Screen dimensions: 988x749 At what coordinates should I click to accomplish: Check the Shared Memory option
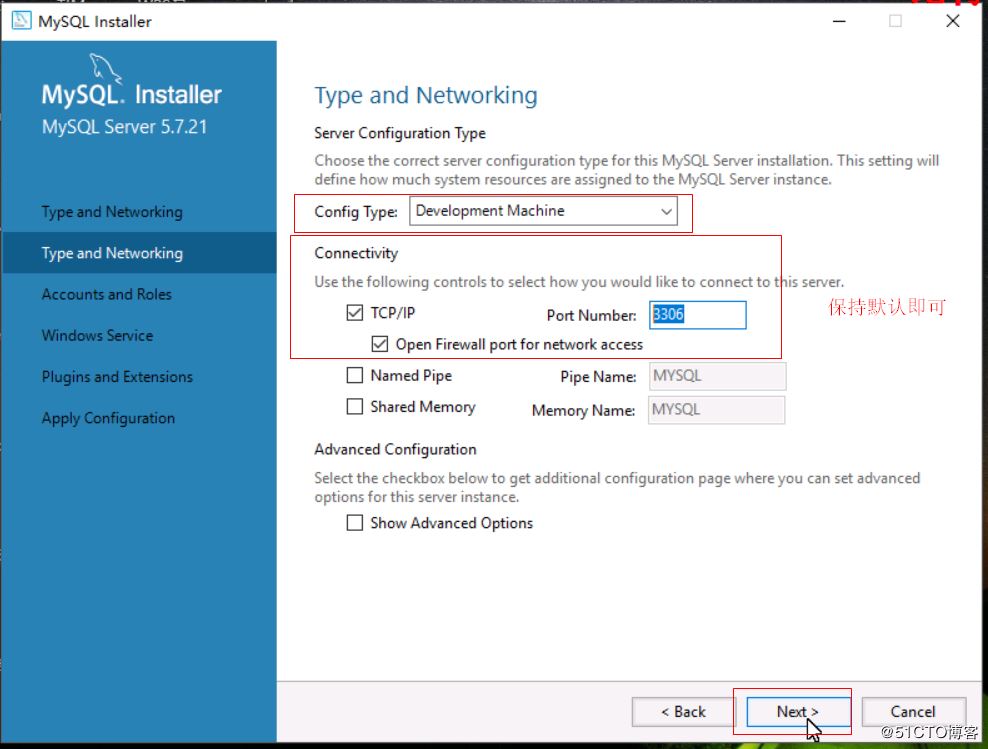[x=355, y=407]
